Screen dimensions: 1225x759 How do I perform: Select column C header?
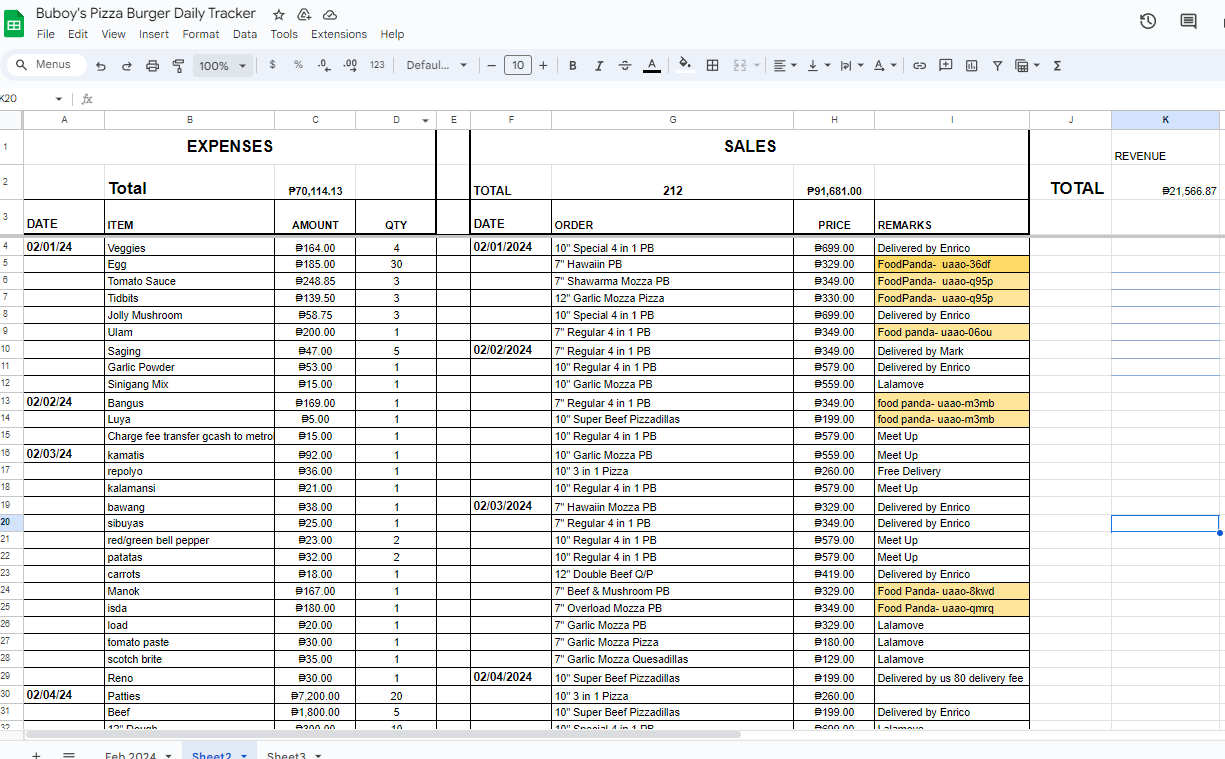coord(315,120)
